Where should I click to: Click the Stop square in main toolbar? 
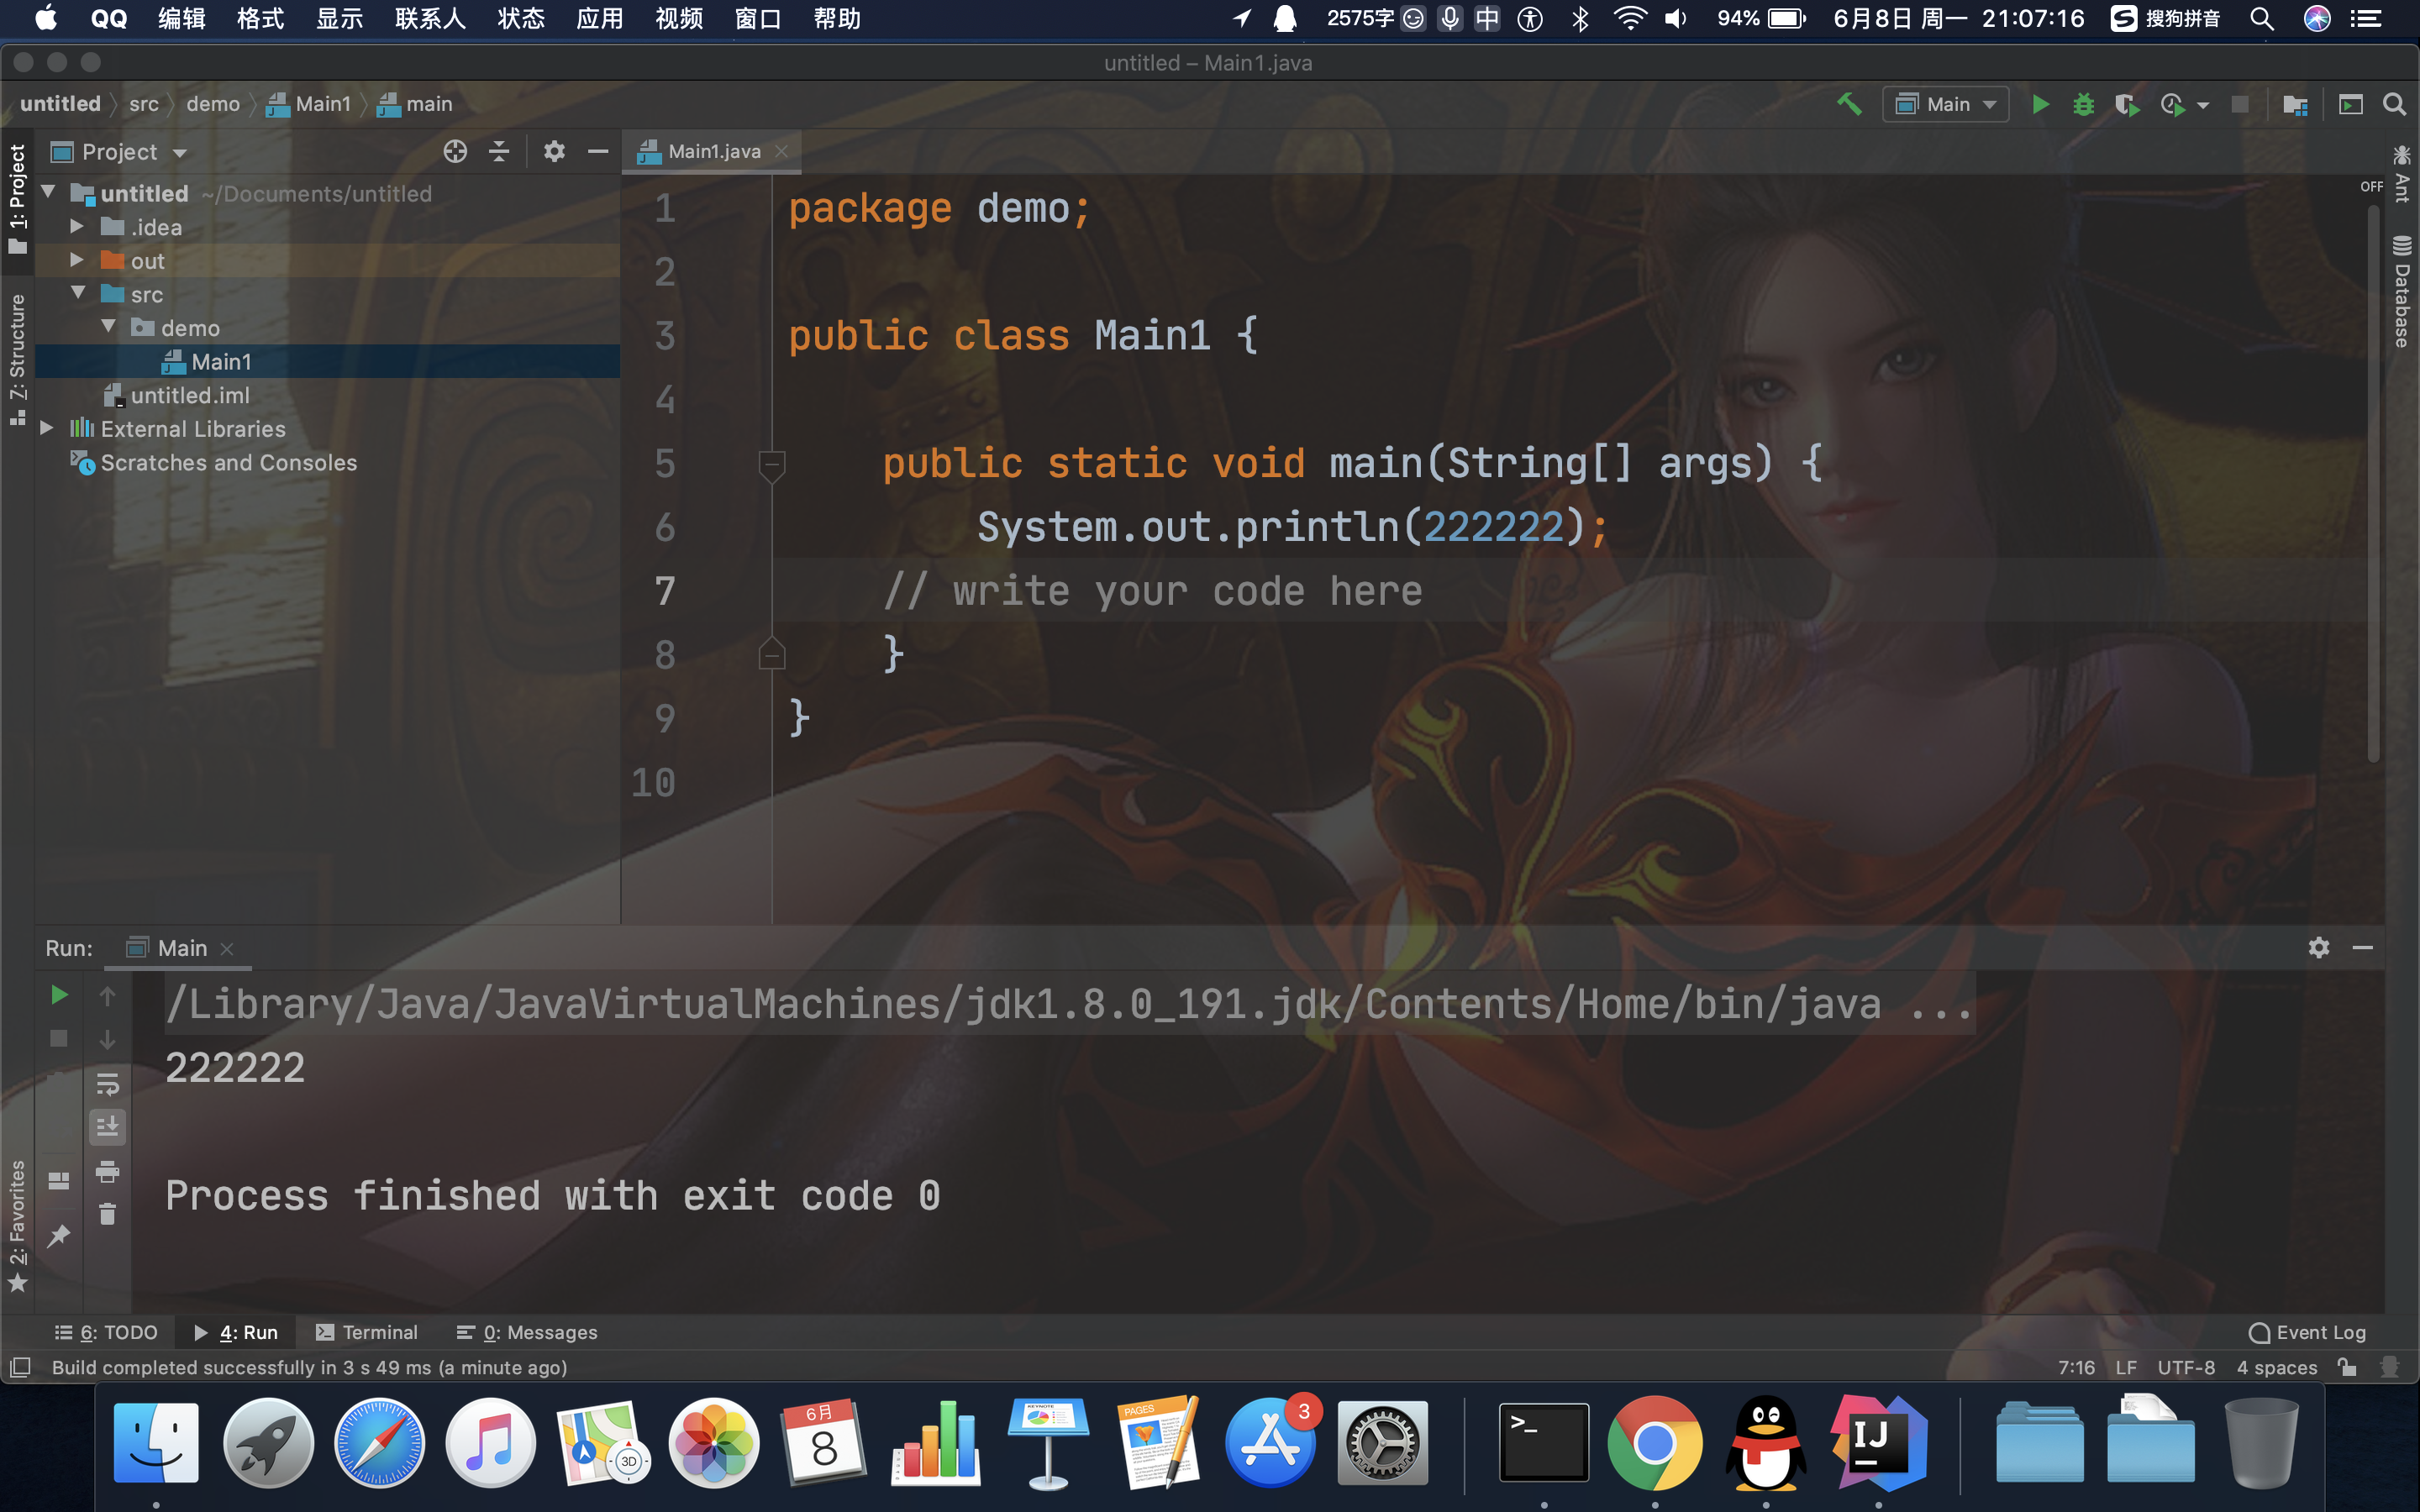coord(2240,104)
